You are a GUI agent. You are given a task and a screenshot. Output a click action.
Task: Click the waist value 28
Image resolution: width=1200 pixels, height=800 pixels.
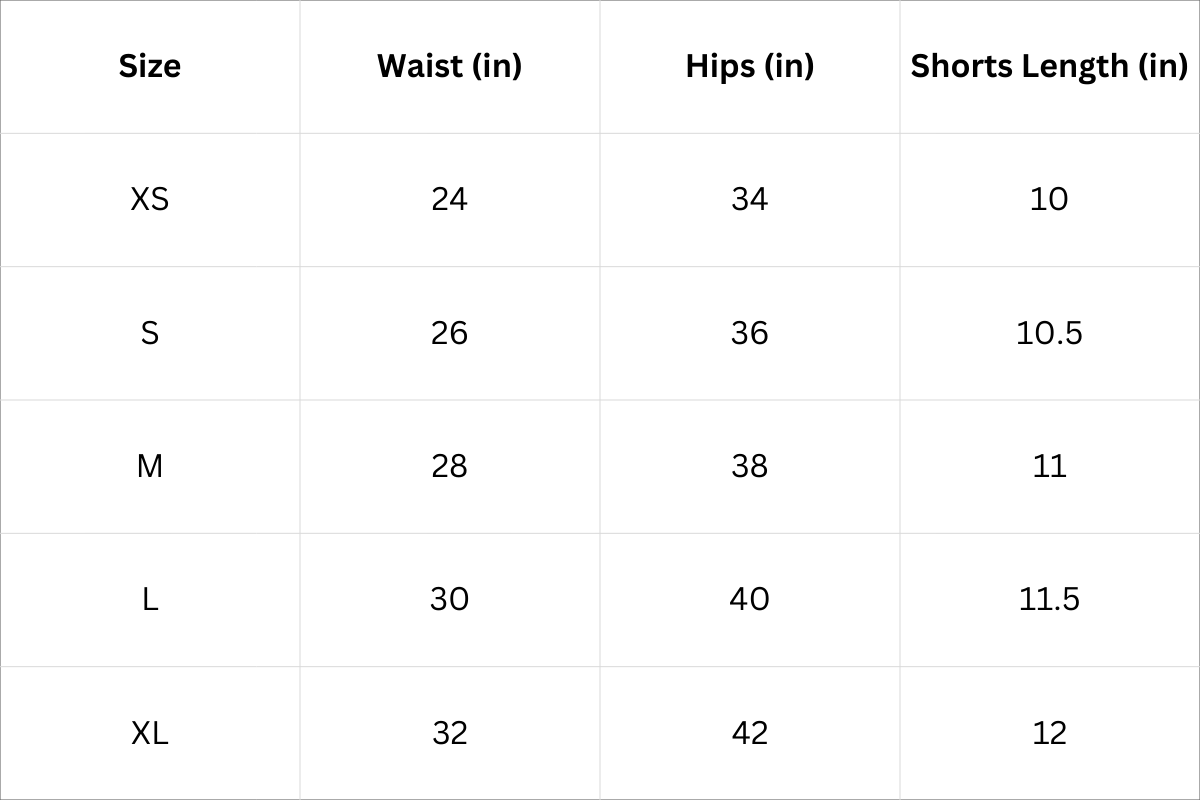449,466
